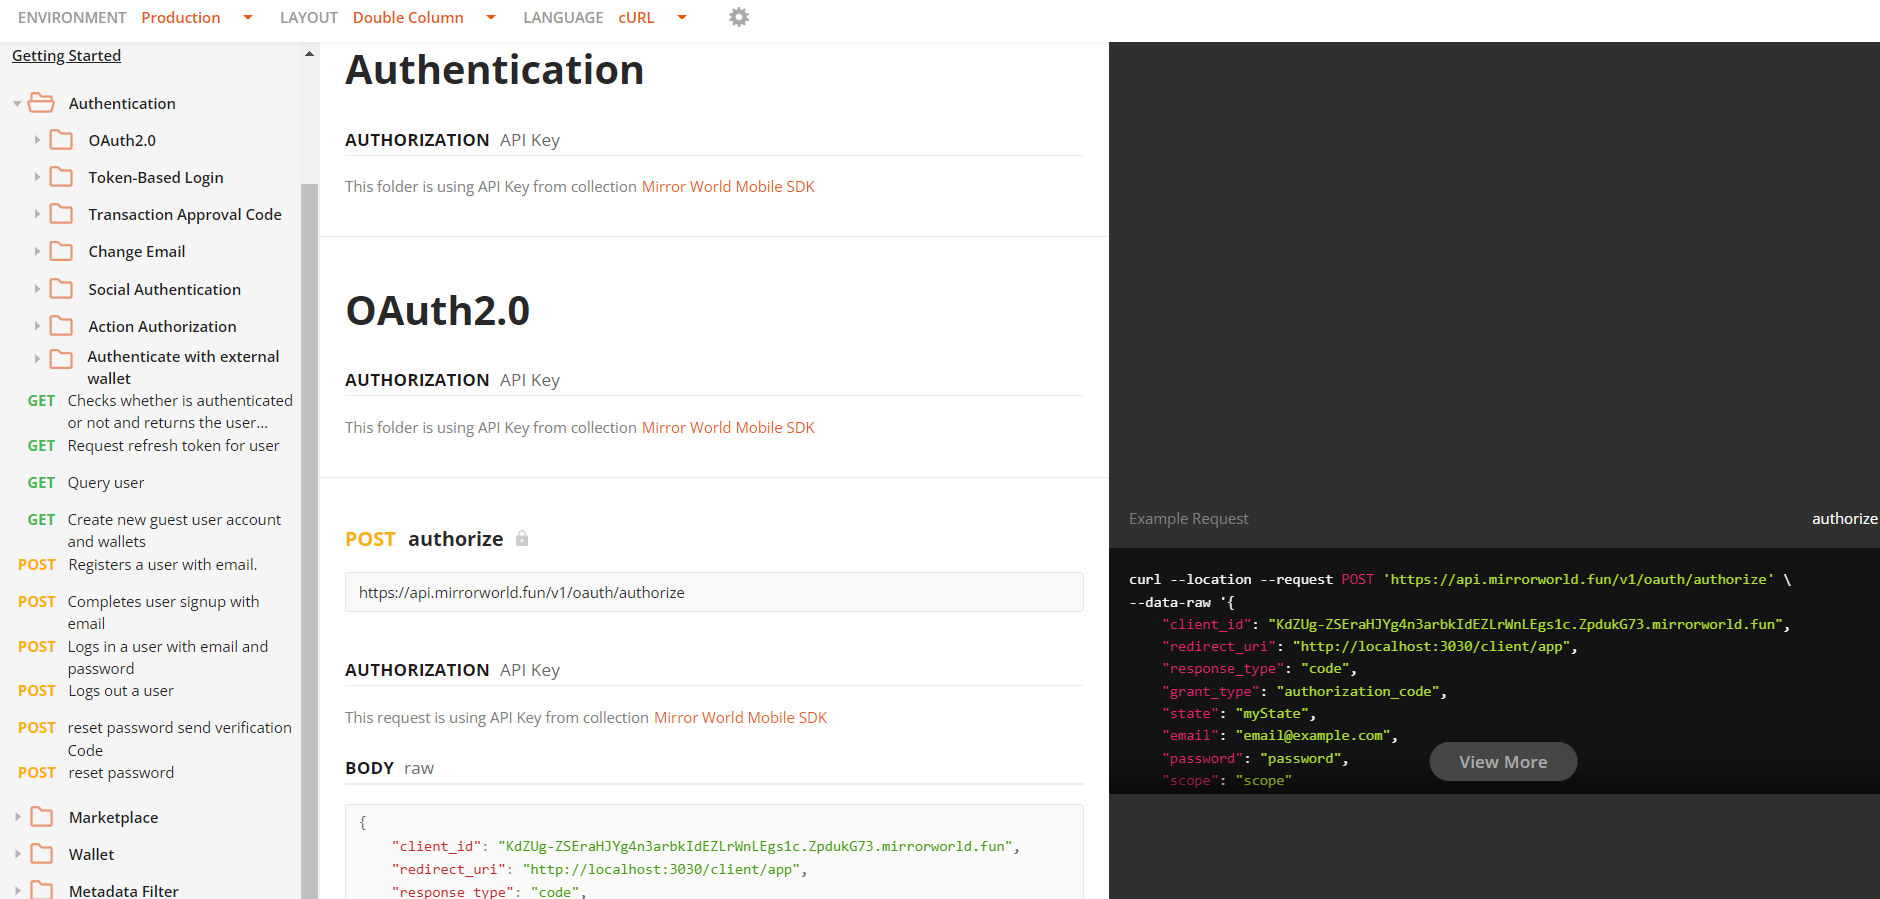Viewport: 1880px width, 899px height.
Task: Click the curl command line in example
Action: (x=1460, y=579)
